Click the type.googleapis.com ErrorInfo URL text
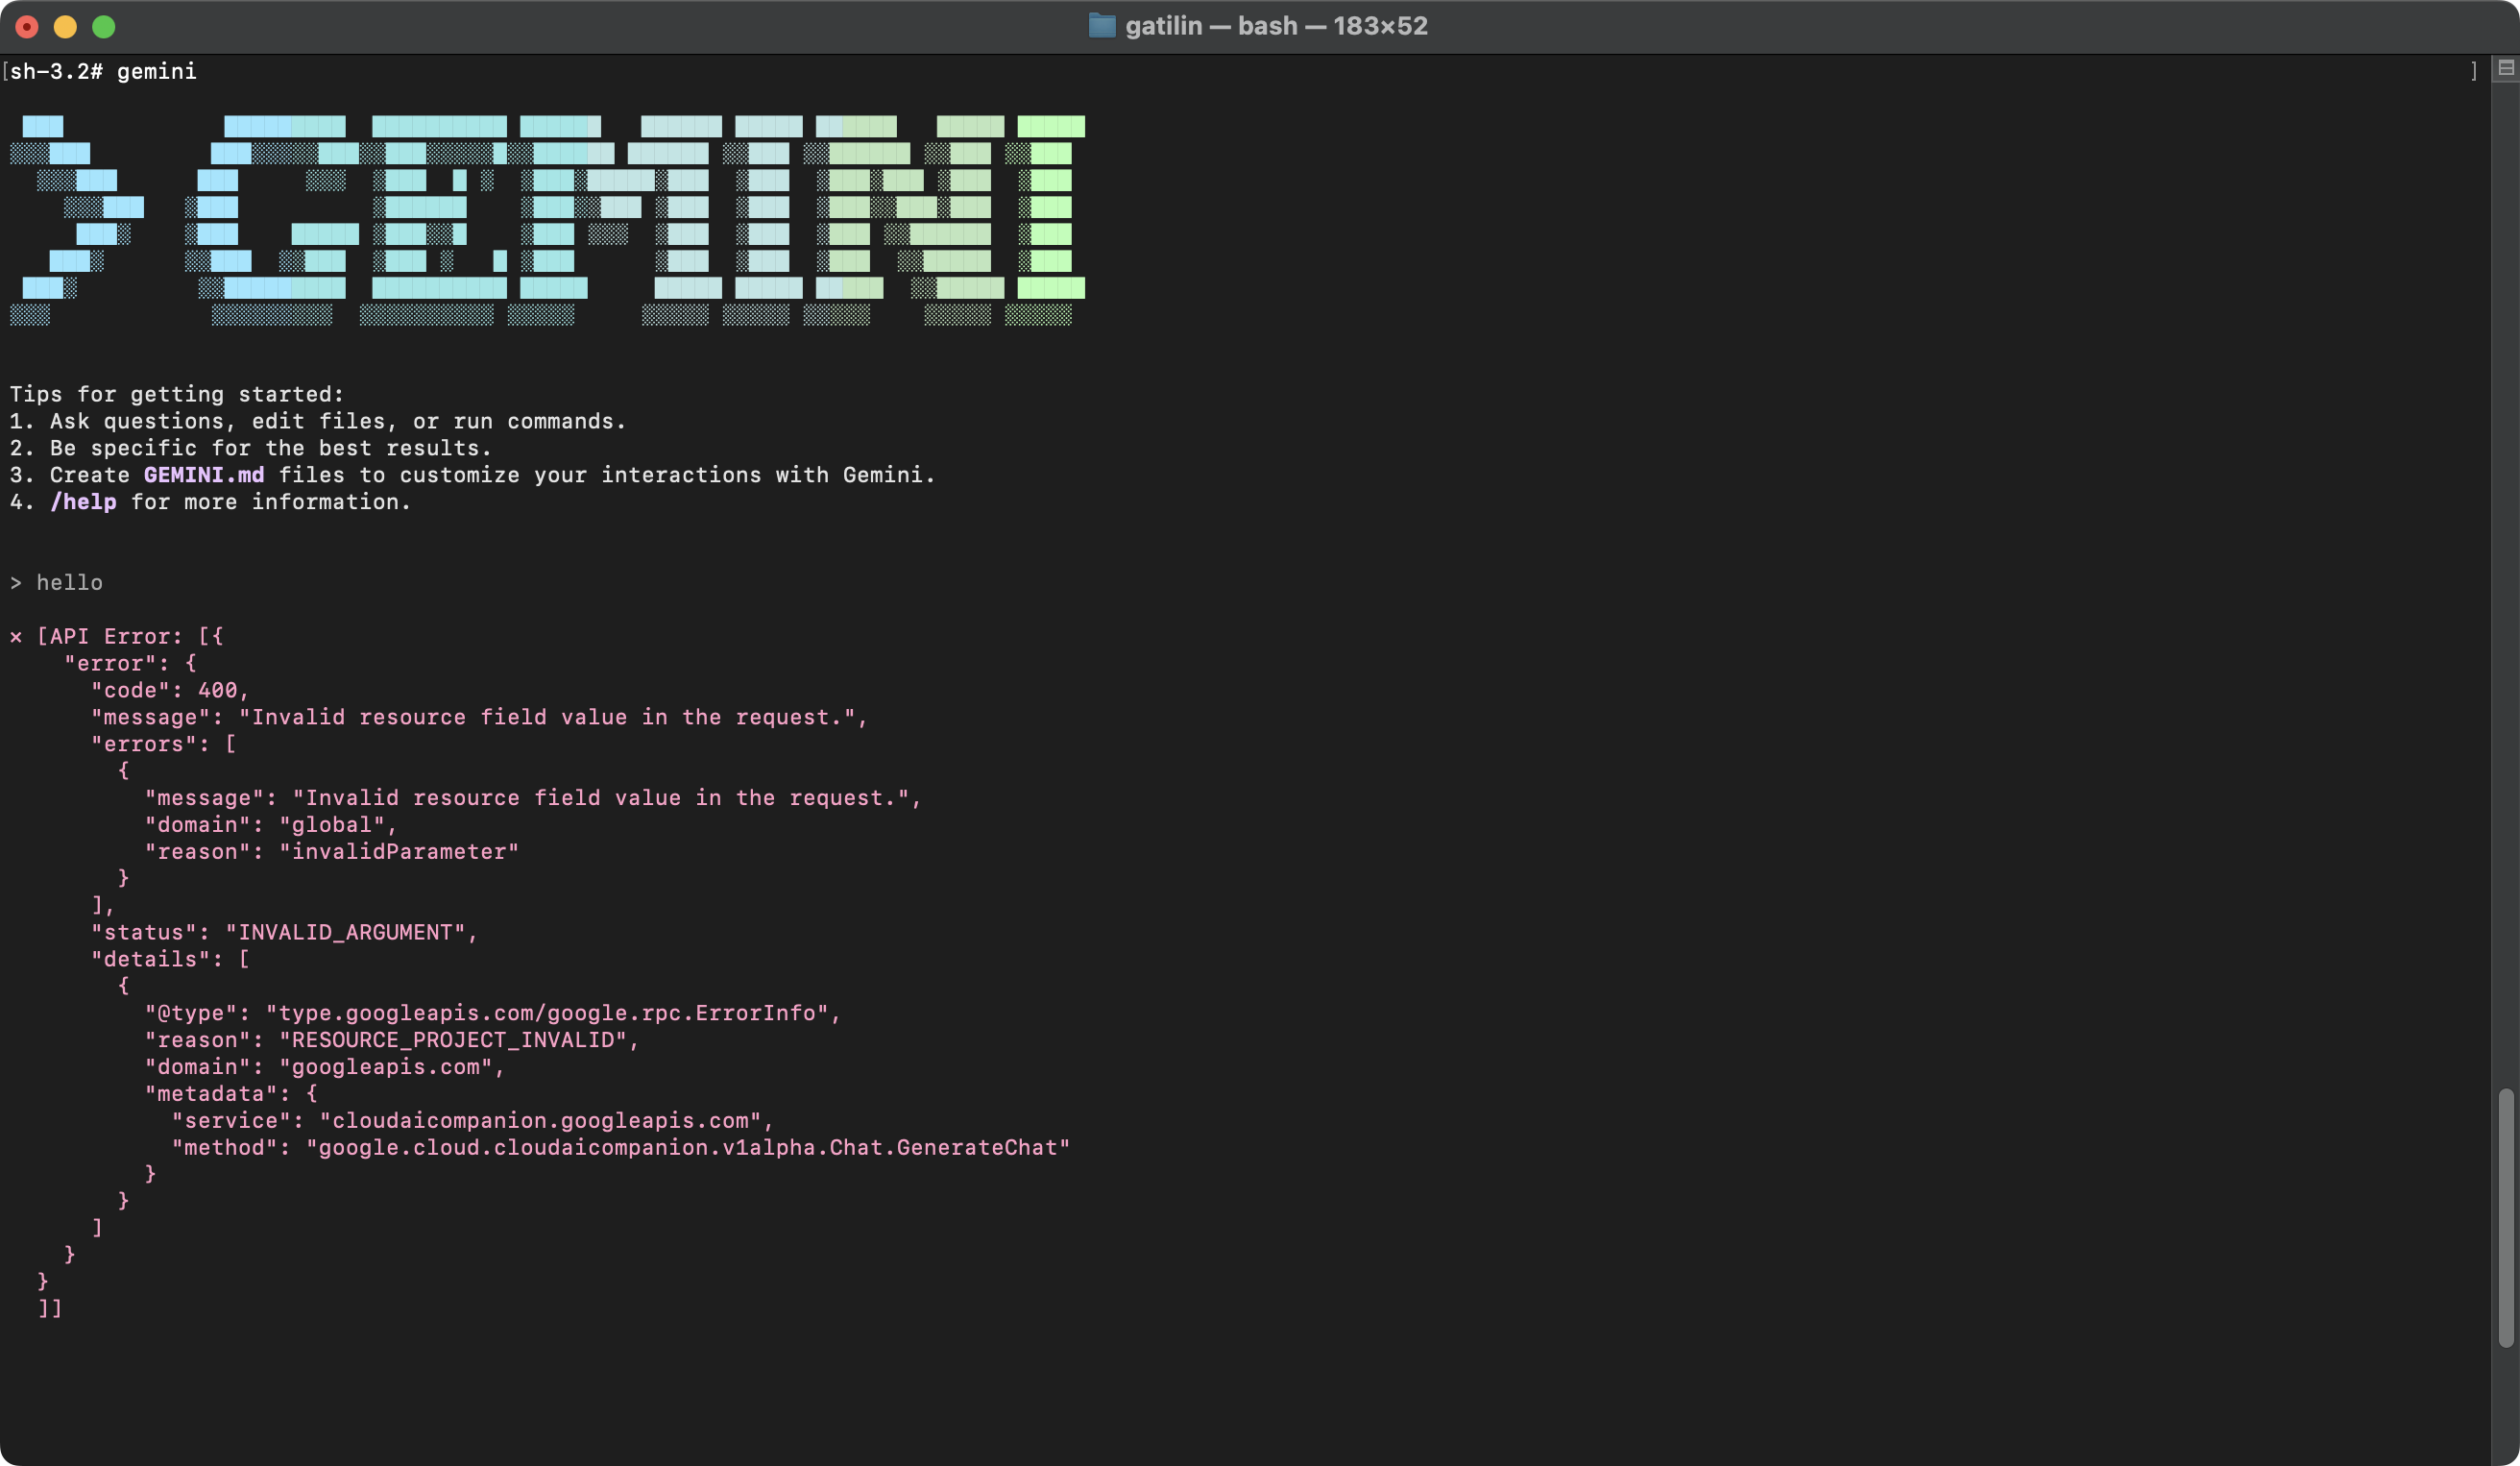This screenshot has width=2520, height=1466. (x=547, y=1013)
